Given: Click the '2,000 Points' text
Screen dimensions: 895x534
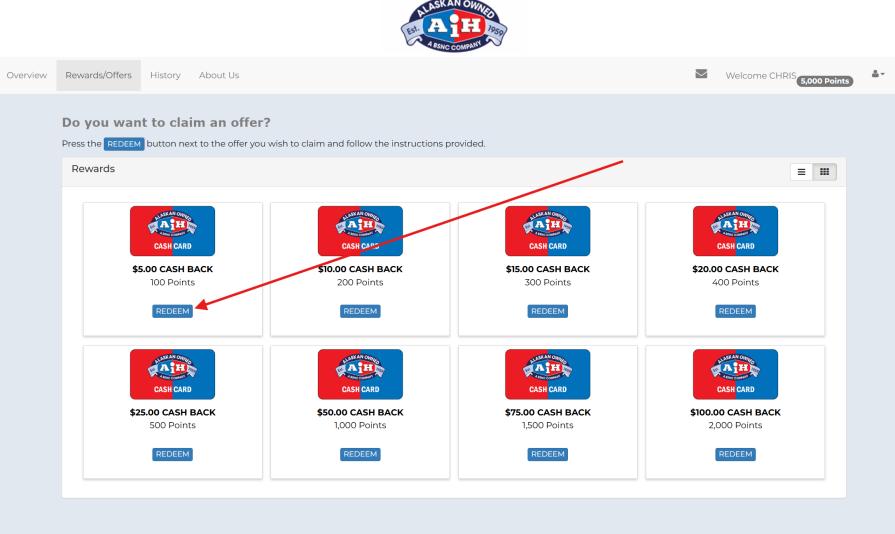Looking at the screenshot, I should tap(735, 425).
